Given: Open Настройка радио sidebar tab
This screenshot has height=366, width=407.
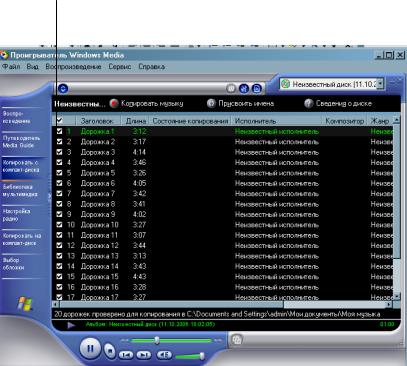Looking at the screenshot, I should (17, 215).
